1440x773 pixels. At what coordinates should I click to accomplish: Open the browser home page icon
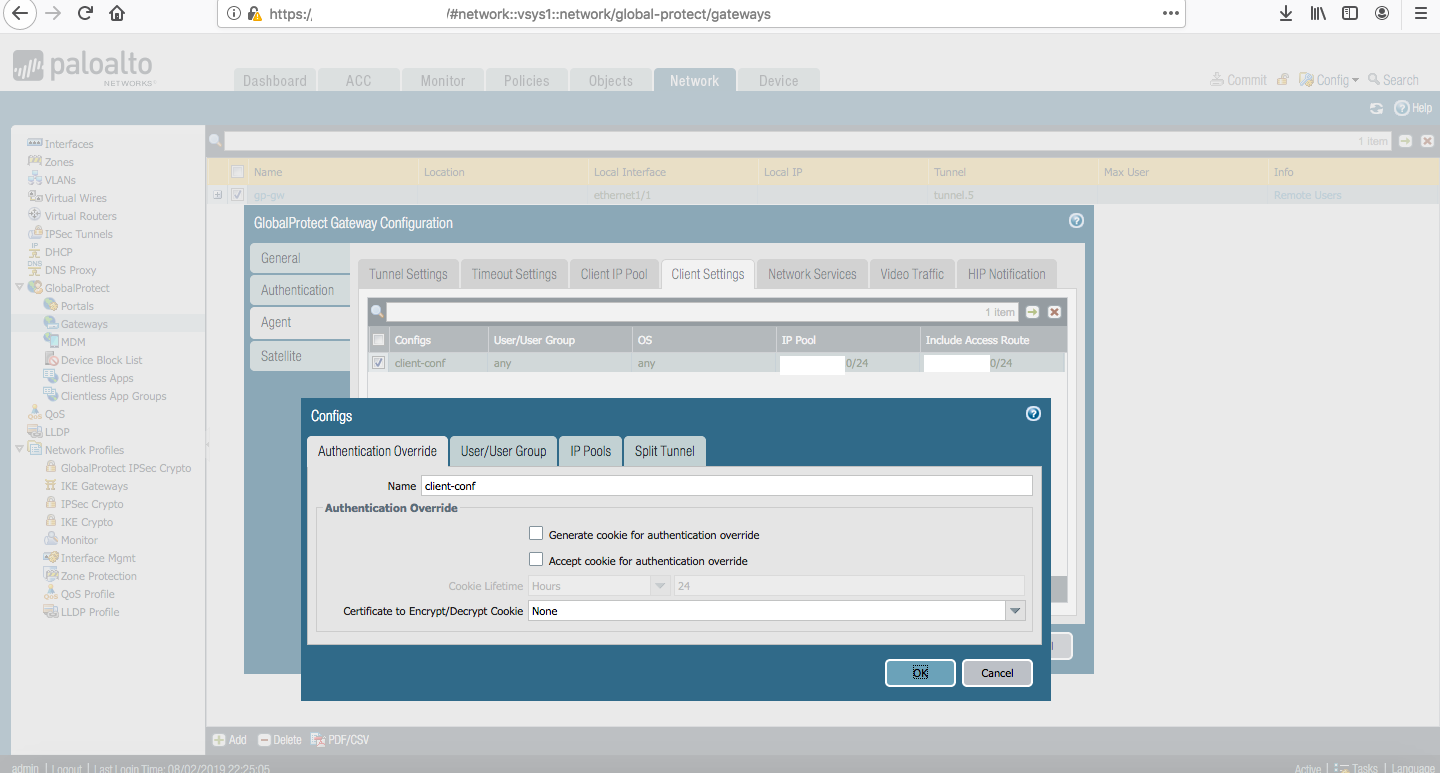pos(117,14)
